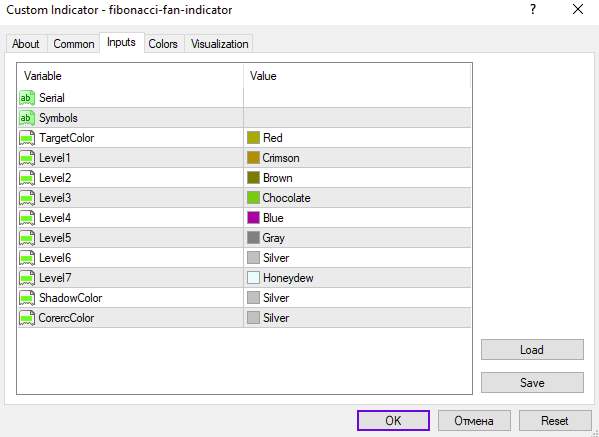Click the color icon beside Level3

pyautogui.click(x=27, y=198)
